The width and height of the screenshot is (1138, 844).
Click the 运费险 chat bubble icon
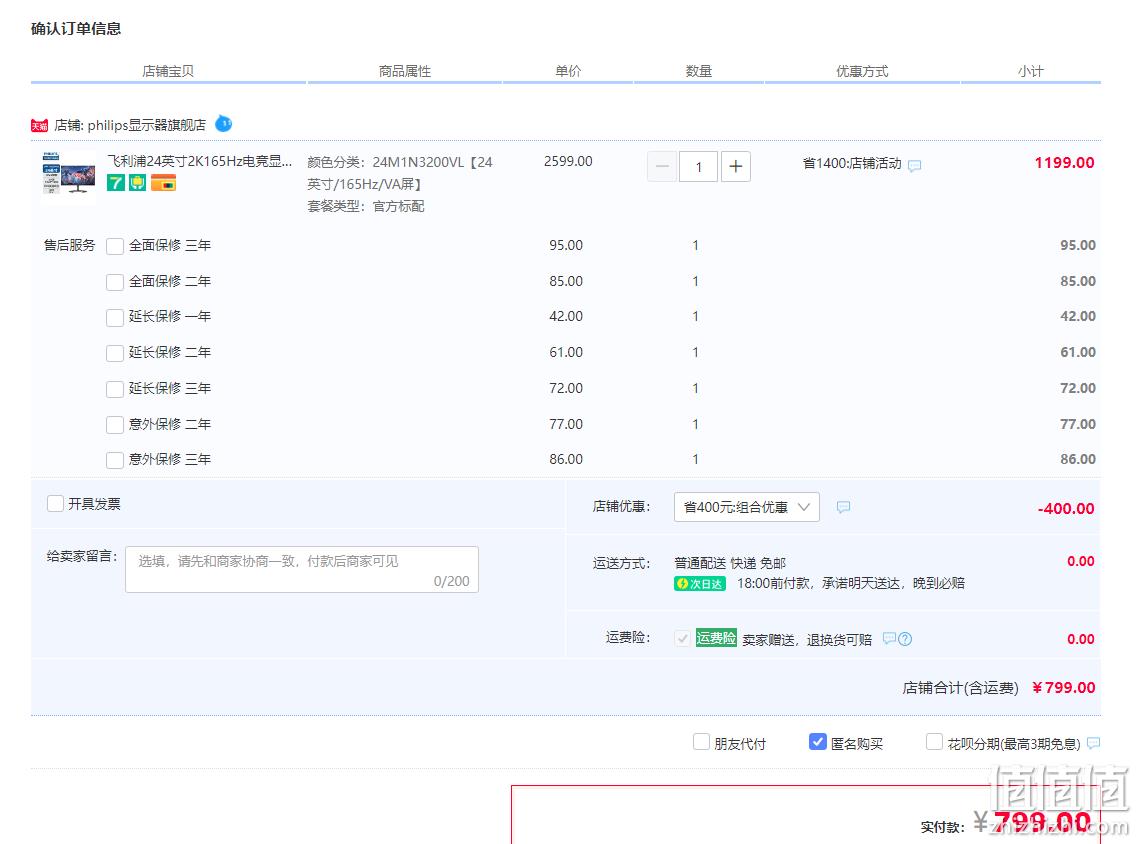pos(888,639)
